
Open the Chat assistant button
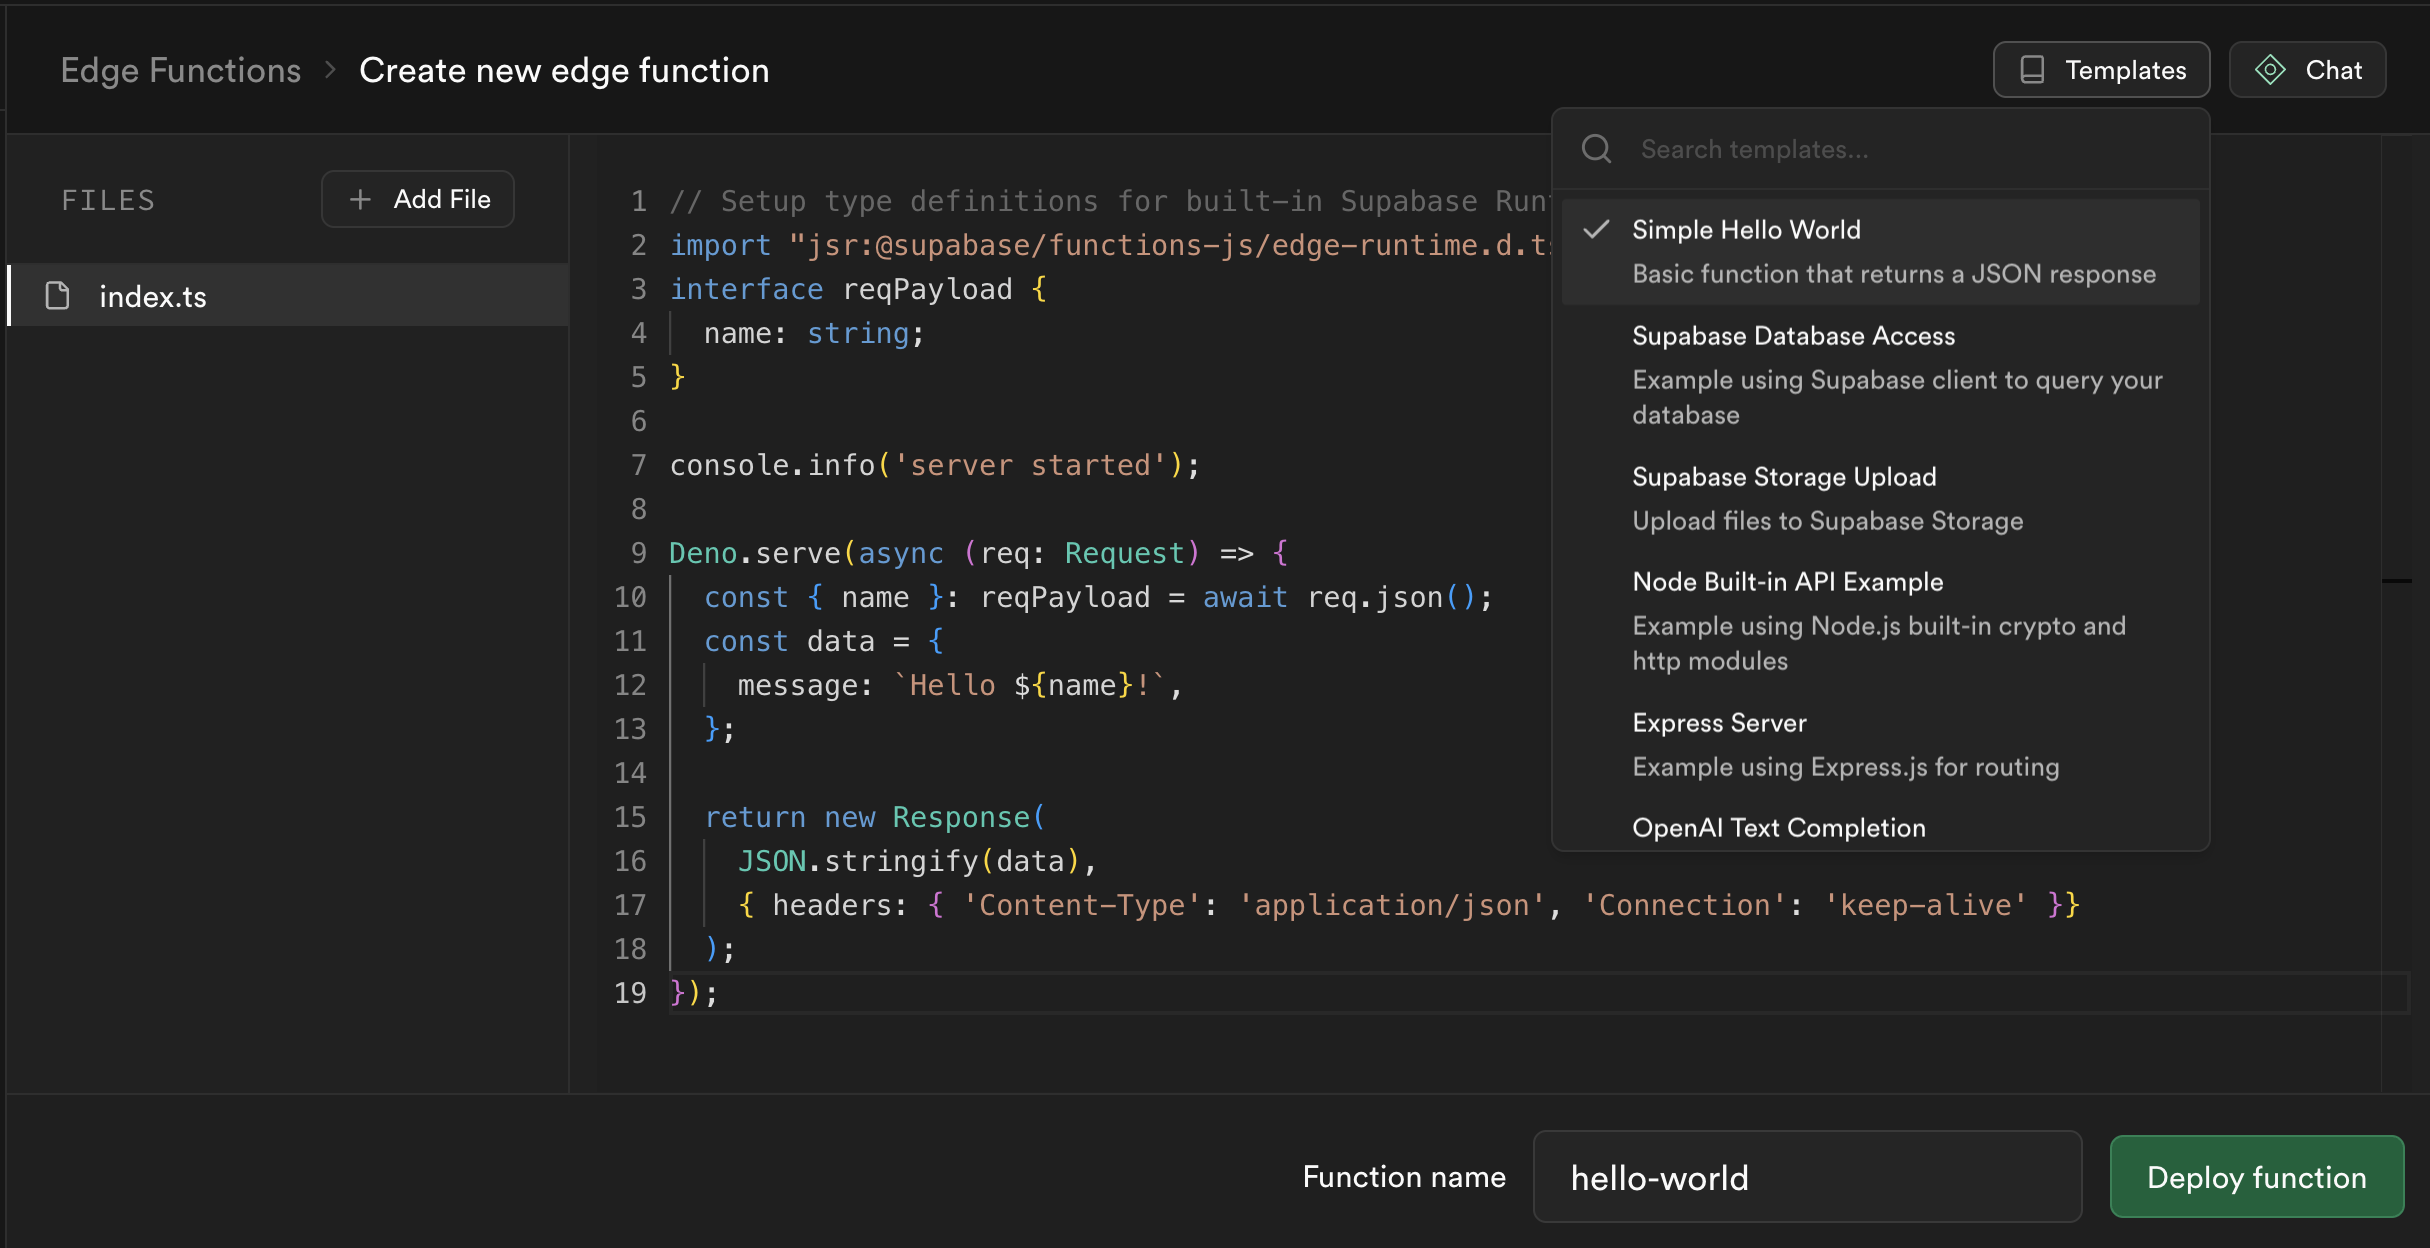pos(2307,70)
